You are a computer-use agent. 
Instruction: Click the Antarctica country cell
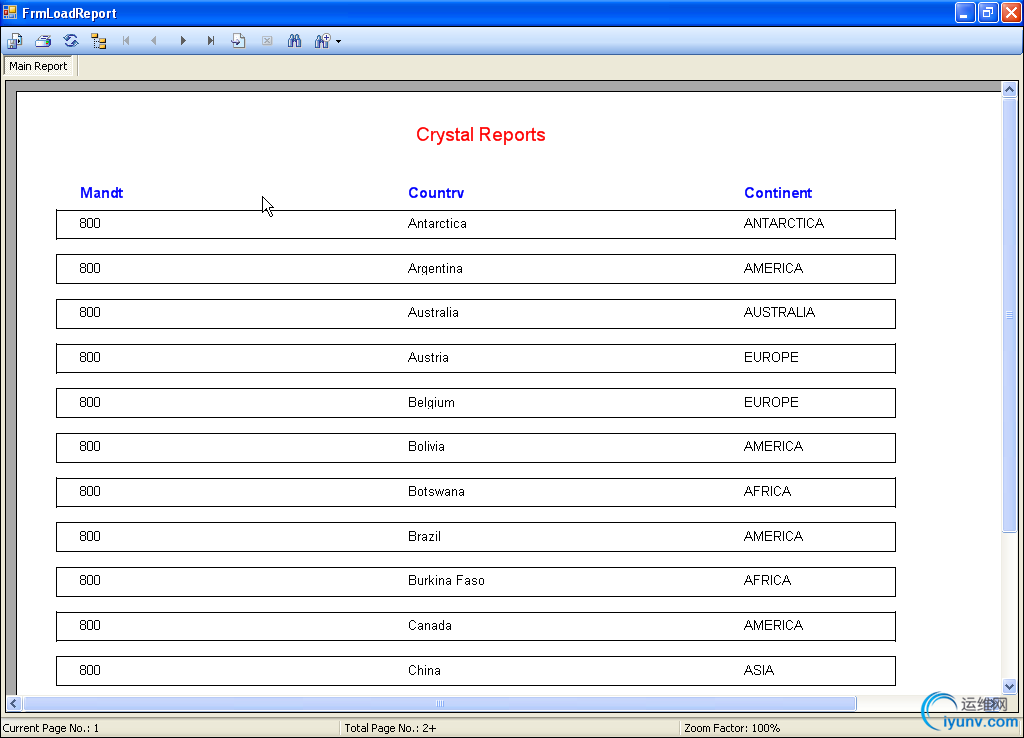click(437, 223)
